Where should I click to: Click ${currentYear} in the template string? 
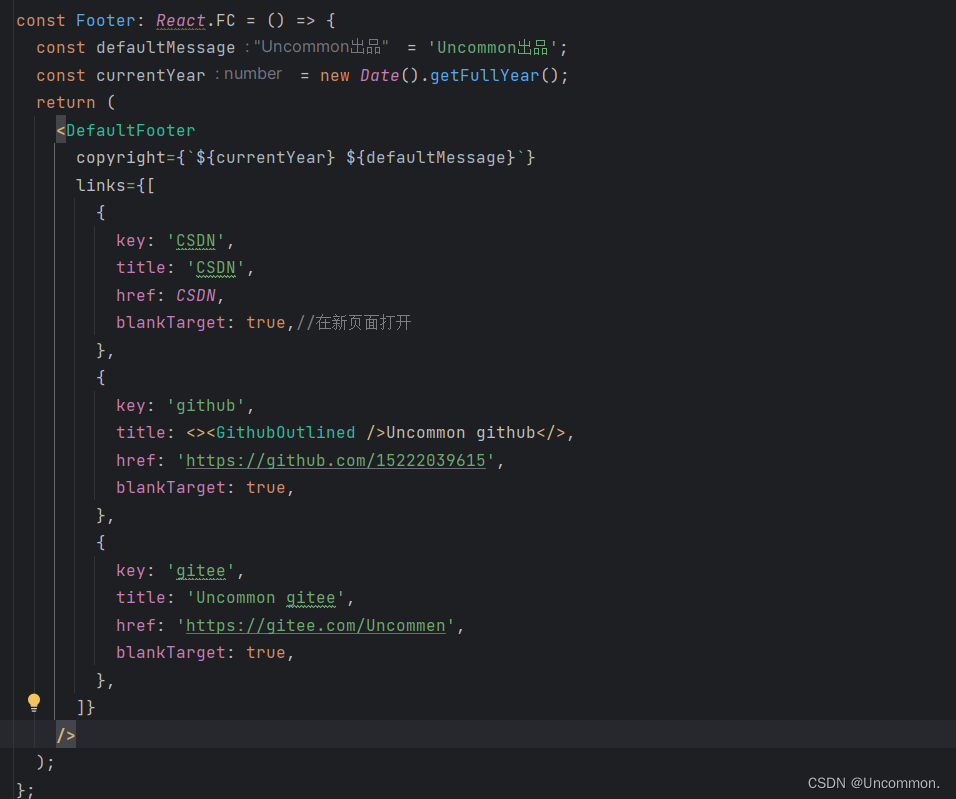click(x=266, y=158)
